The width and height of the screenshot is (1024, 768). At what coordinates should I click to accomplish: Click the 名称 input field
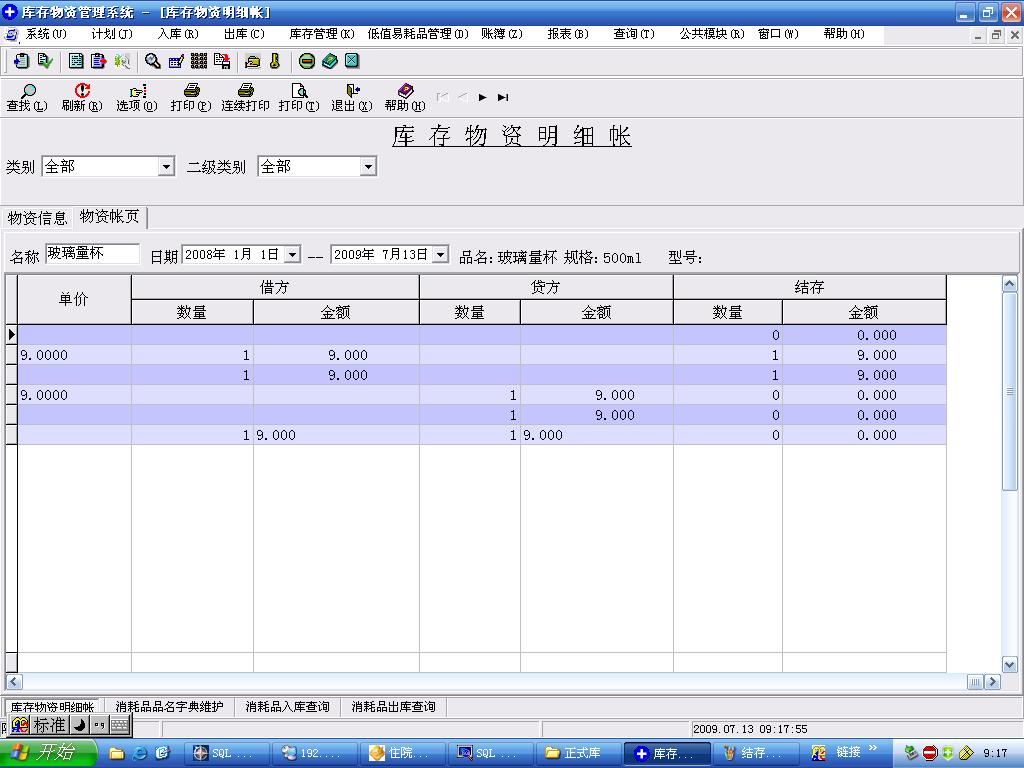(92, 254)
